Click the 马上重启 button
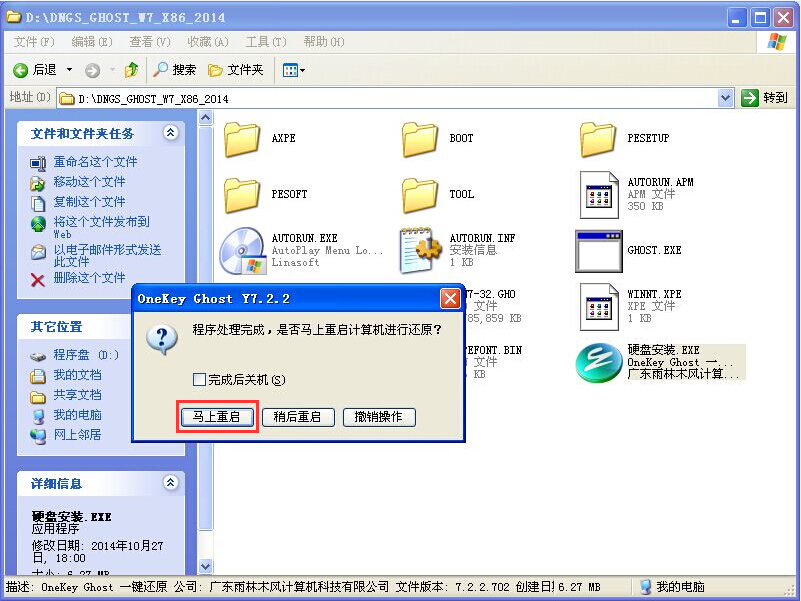Image resolution: width=801 pixels, height=601 pixels. [x=216, y=417]
